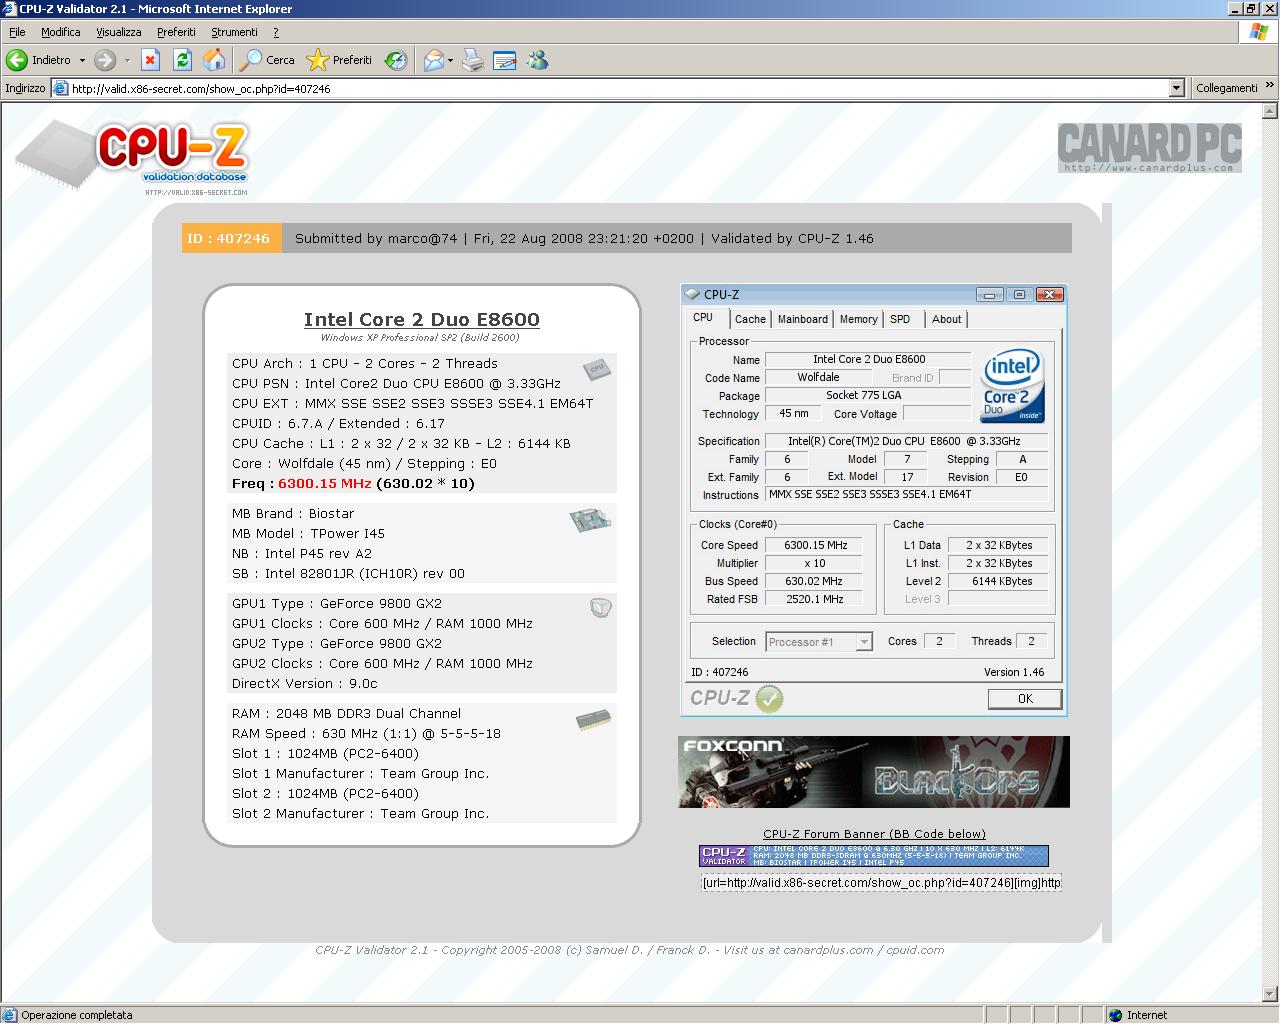Open the Intel Core 2 Duo E8600 heading link
This screenshot has width=1280, height=1024.
point(422,320)
